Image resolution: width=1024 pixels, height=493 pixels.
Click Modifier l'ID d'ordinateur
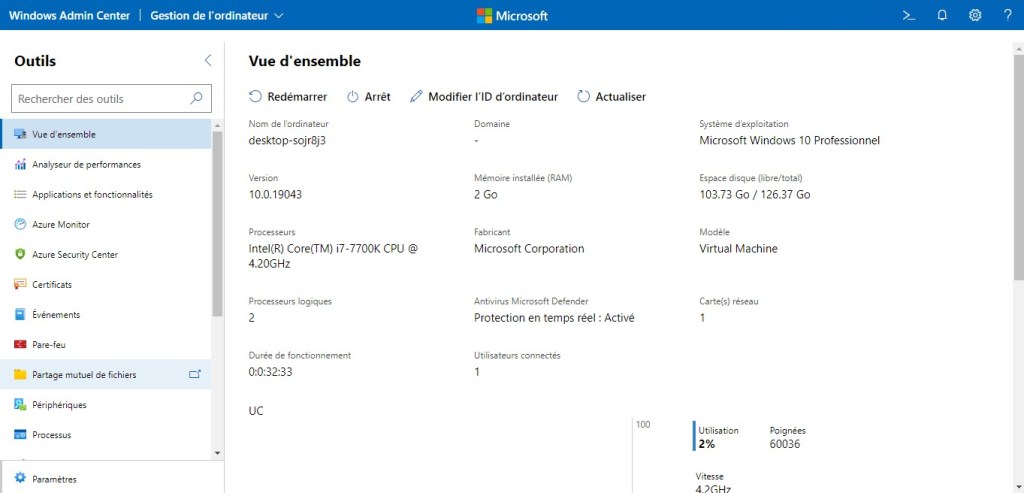coord(484,97)
